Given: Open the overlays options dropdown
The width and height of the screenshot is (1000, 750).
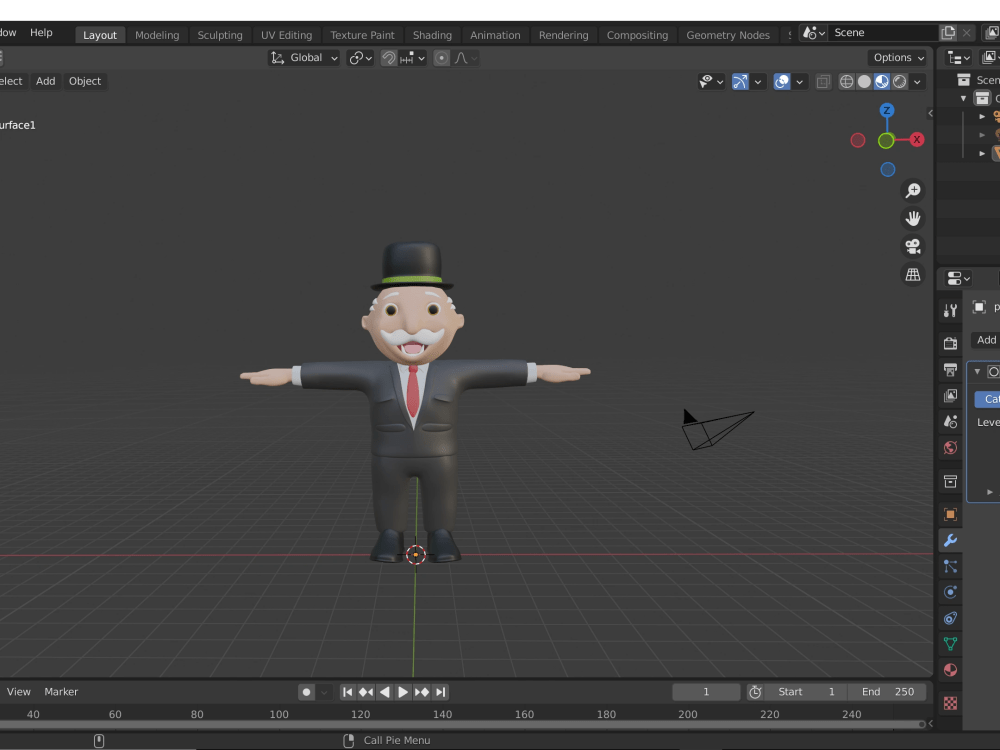Looking at the screenshot, I should [x=799, y=82].
